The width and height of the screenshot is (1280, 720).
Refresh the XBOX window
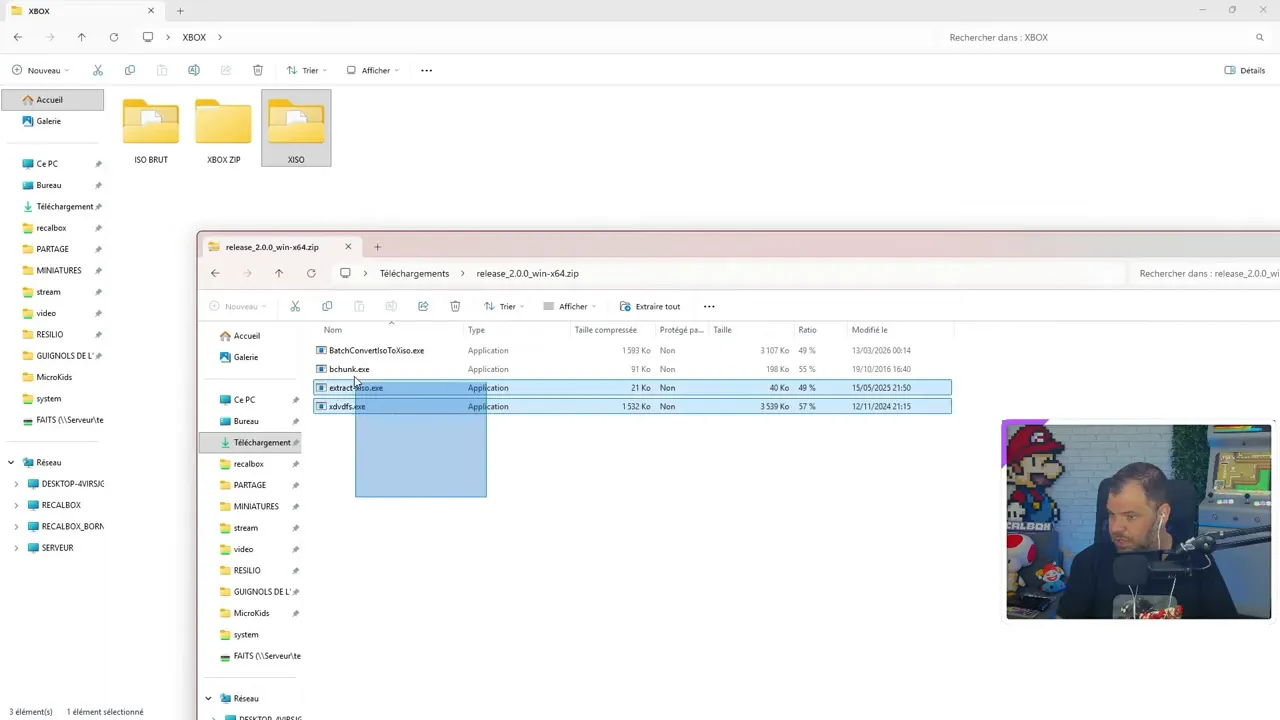tap(114, 37)
